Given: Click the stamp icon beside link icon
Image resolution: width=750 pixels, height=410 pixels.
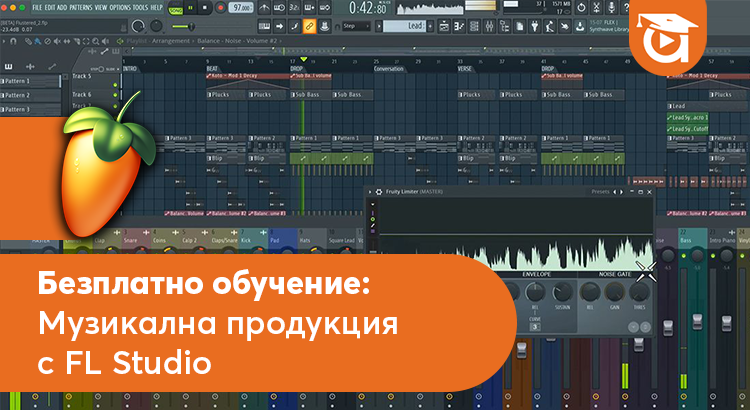Looking at the screenshot, I should point(325,26).
